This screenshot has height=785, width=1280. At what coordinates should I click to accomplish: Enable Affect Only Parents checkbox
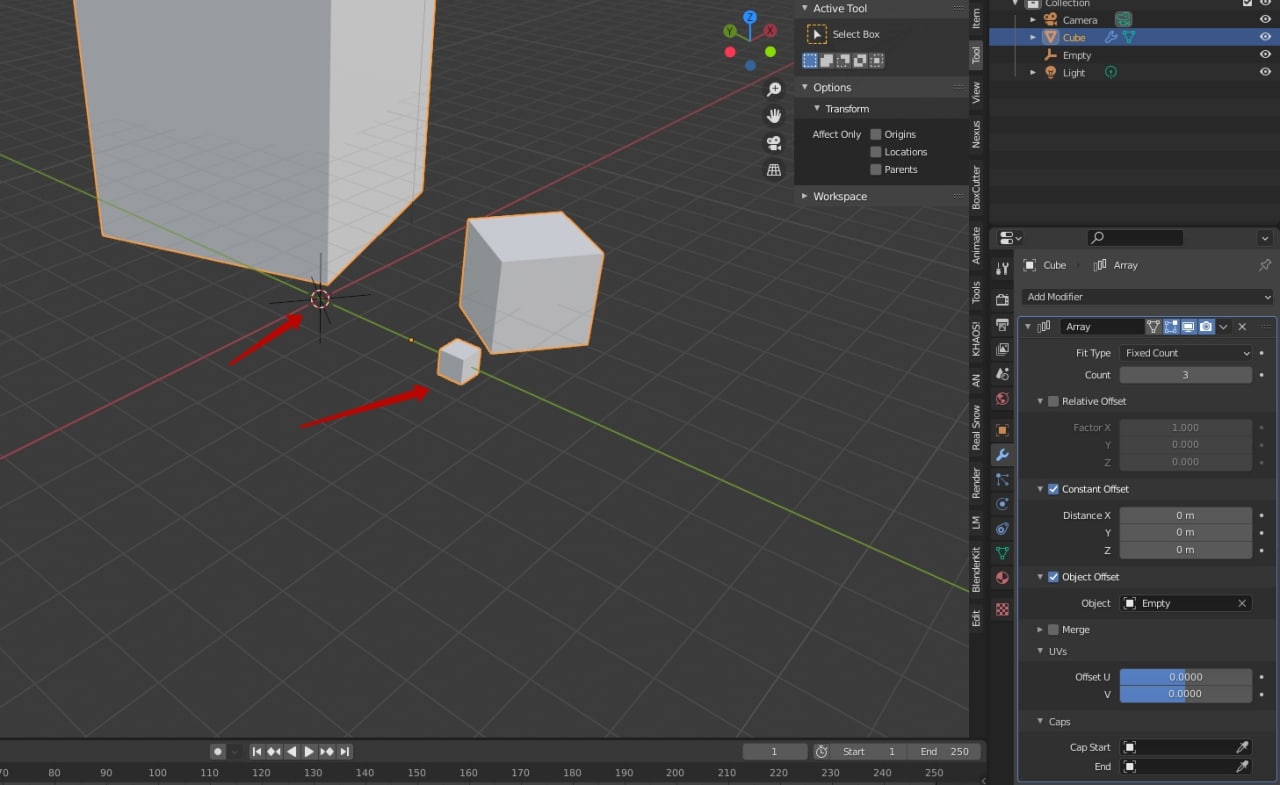coord(876,170)
